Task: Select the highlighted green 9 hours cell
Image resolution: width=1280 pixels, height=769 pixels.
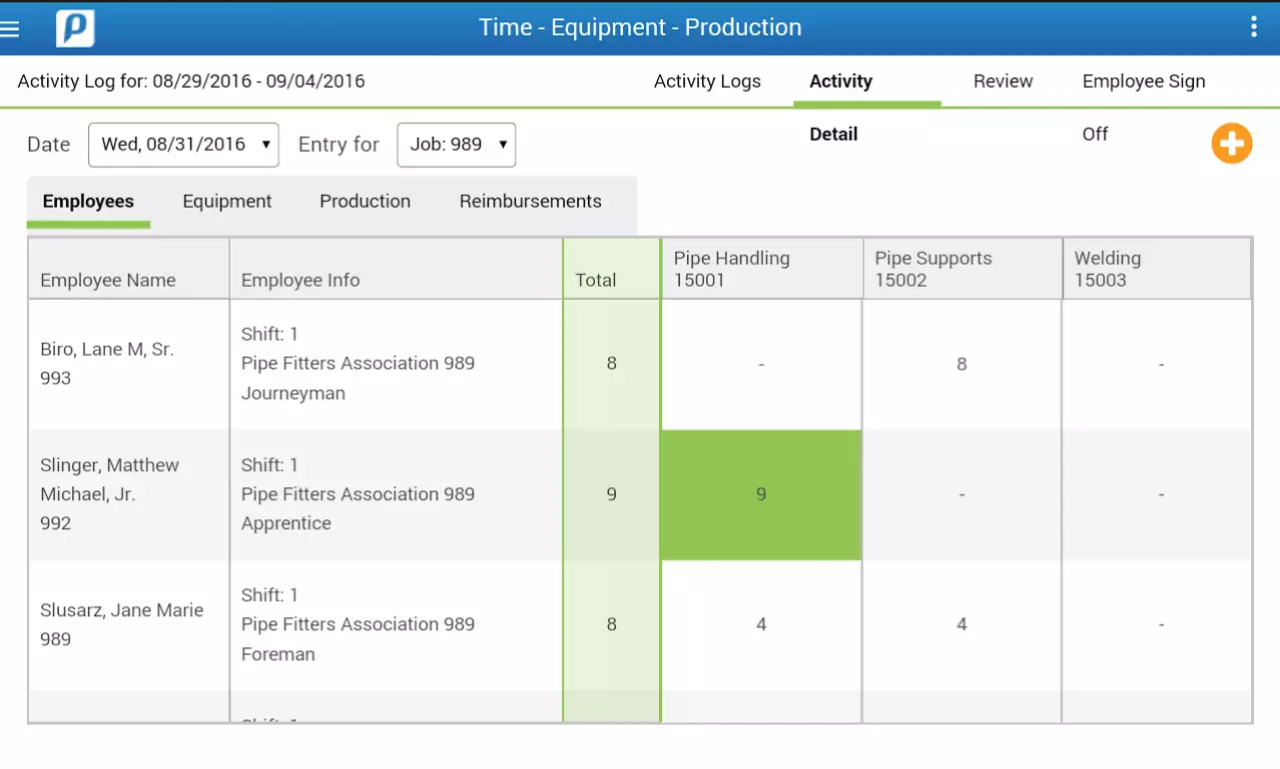Action: pos(761,494)
